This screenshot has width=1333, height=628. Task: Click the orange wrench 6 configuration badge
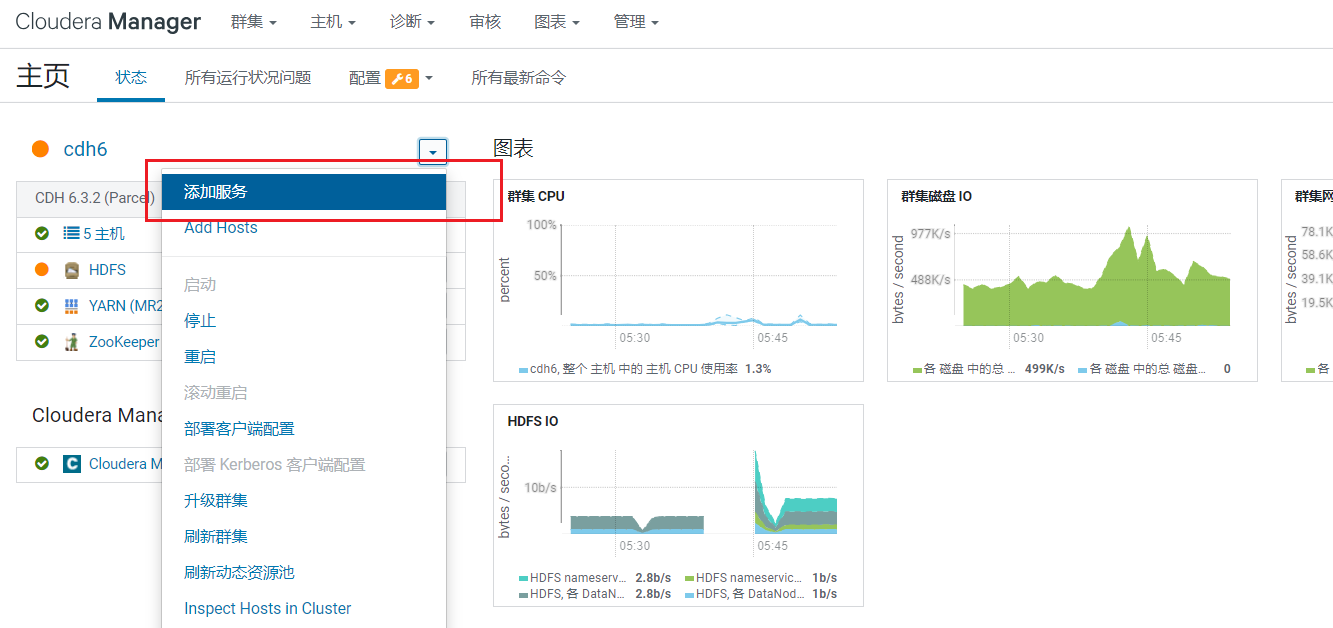(x=402, y=78)
